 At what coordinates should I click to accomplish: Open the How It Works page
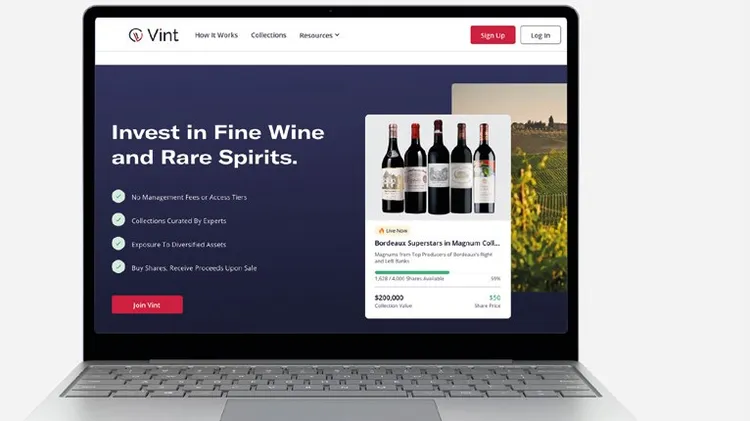coord(216,35)
